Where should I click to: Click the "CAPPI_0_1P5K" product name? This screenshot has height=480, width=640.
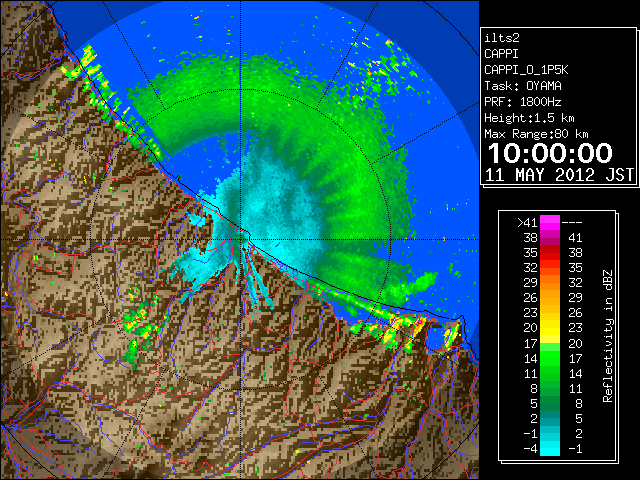click(526, 70)
